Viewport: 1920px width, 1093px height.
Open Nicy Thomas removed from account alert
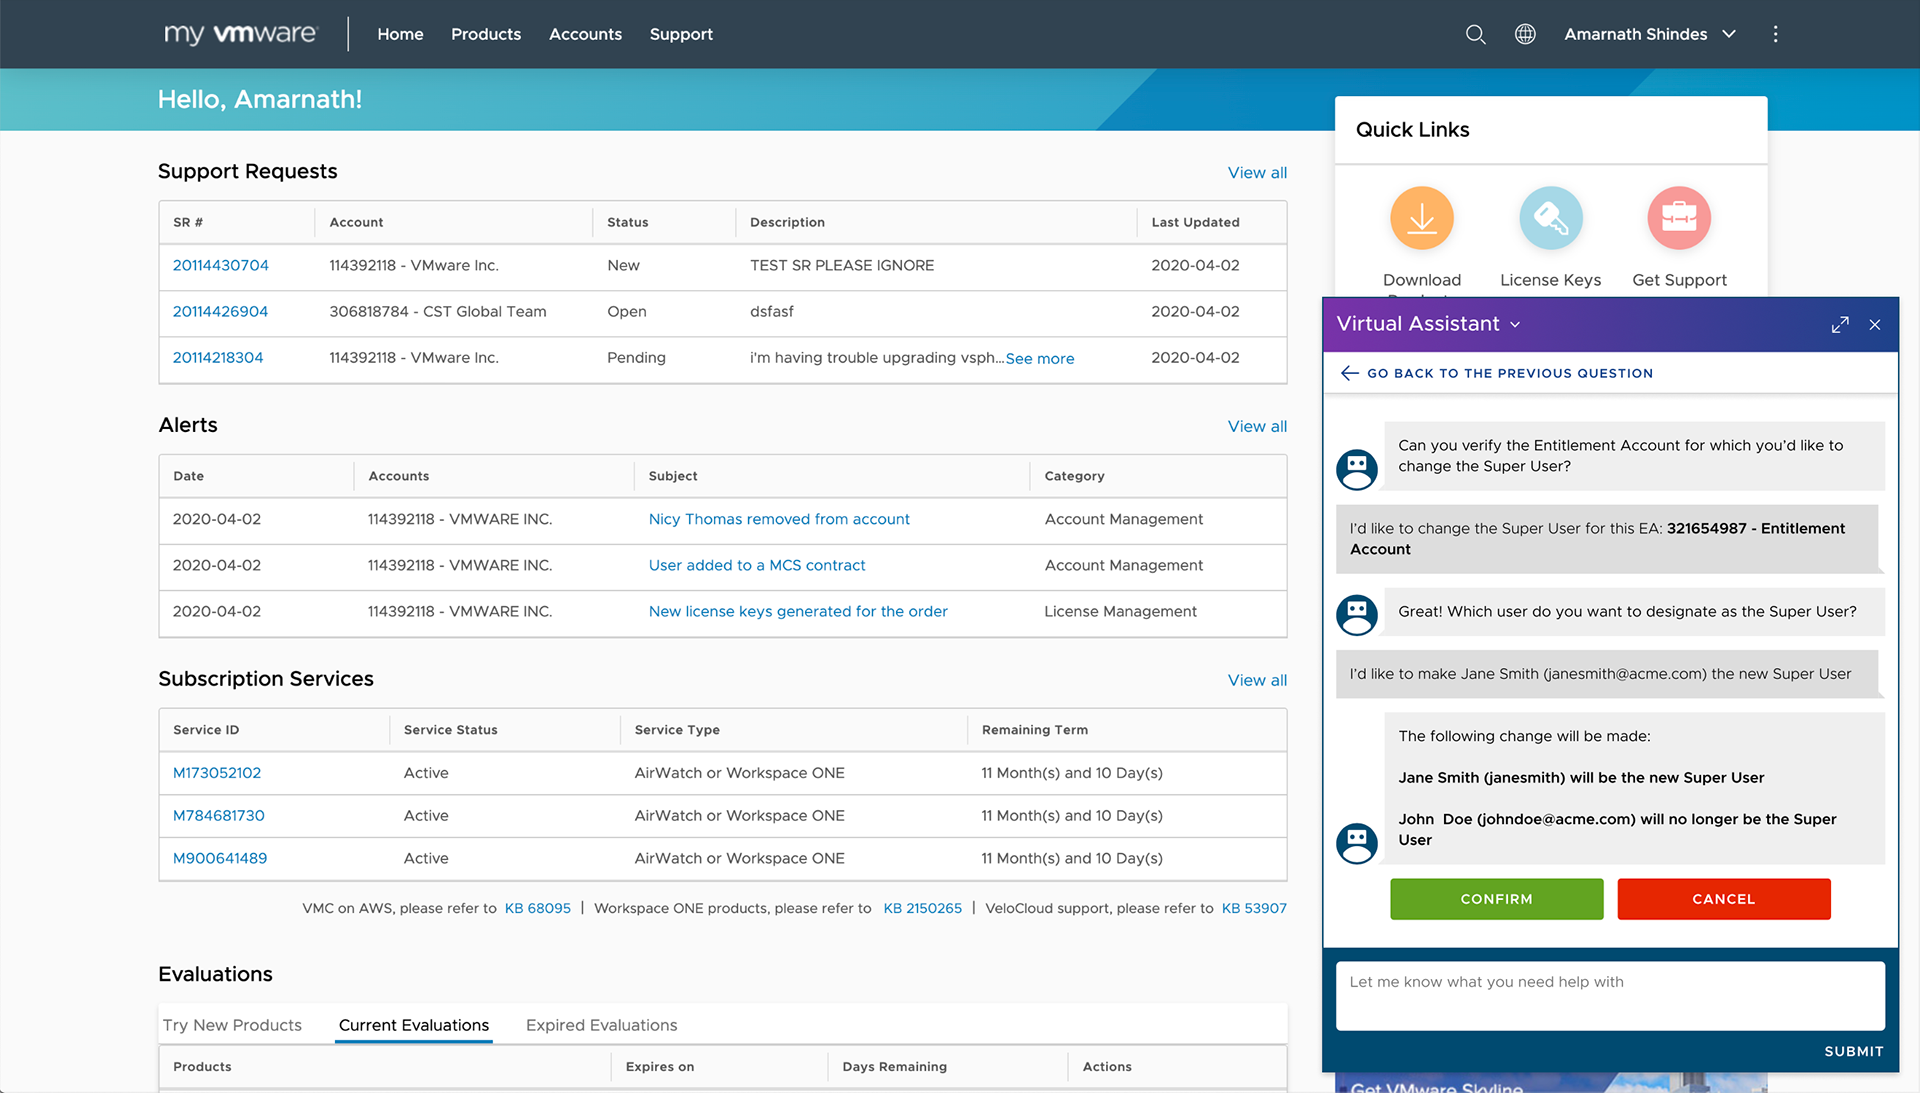[x=779, y=519]
